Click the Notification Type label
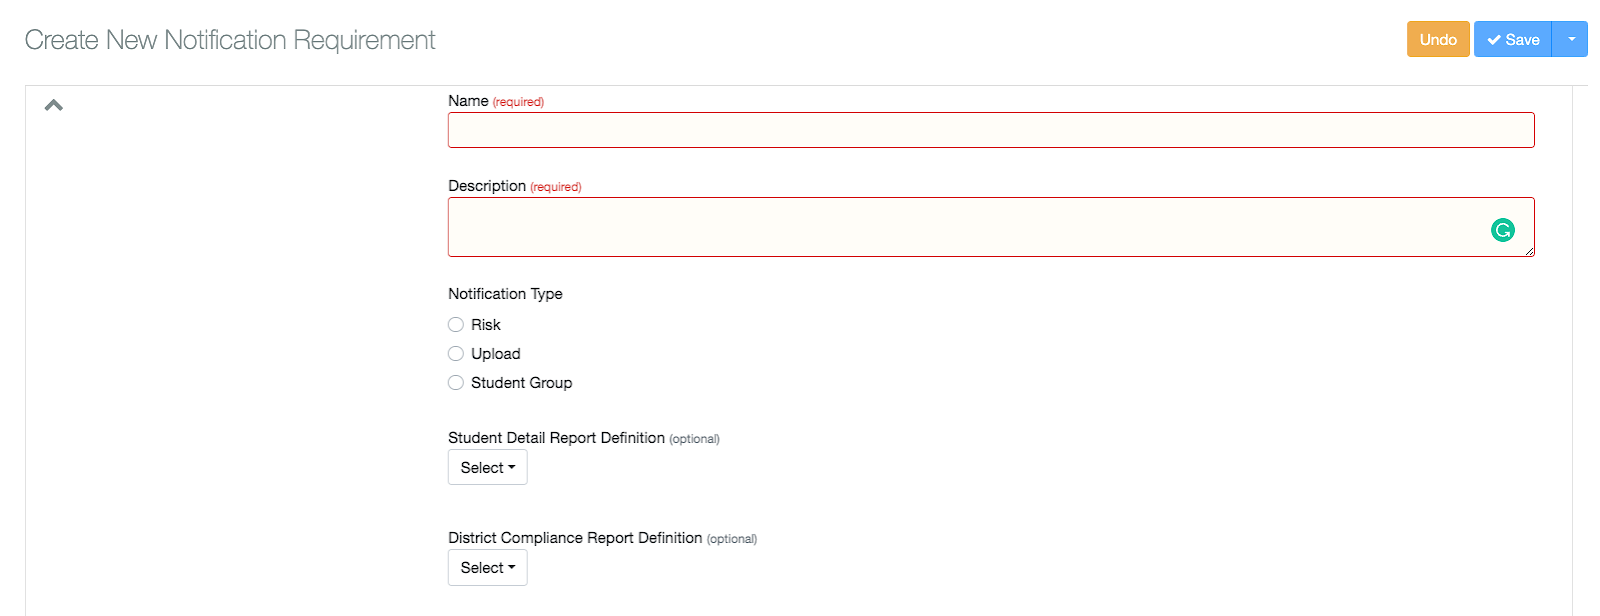This screenshot has height=616, width=1600. click(505, 294)
